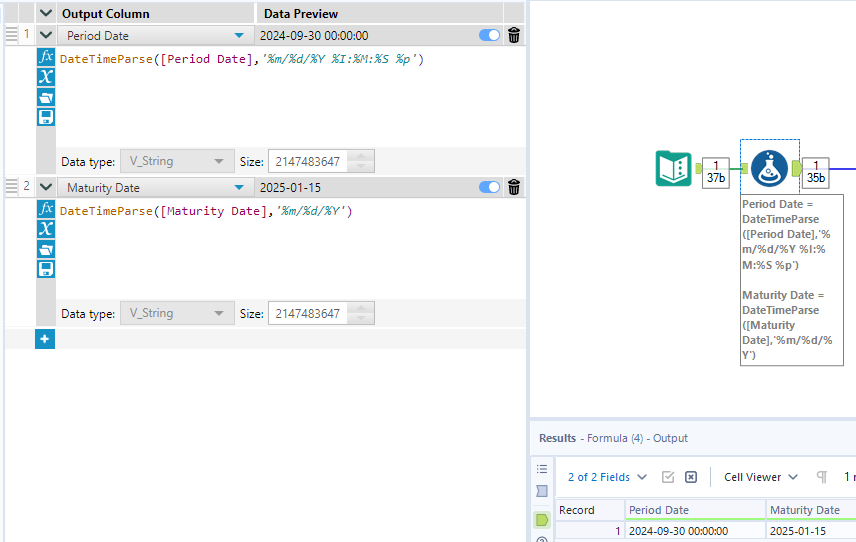The width and height of the screenshot is (856, 542).
Task: Select the Formula tool on canvas
Action: point(769,169)
